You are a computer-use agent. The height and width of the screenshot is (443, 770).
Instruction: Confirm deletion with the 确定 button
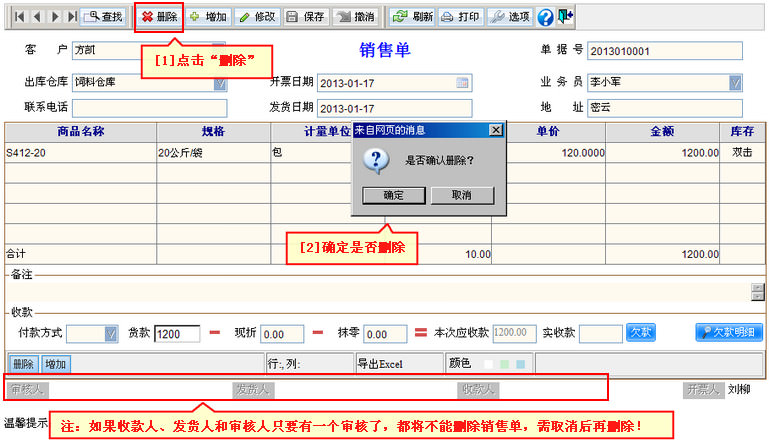(393, 195)
